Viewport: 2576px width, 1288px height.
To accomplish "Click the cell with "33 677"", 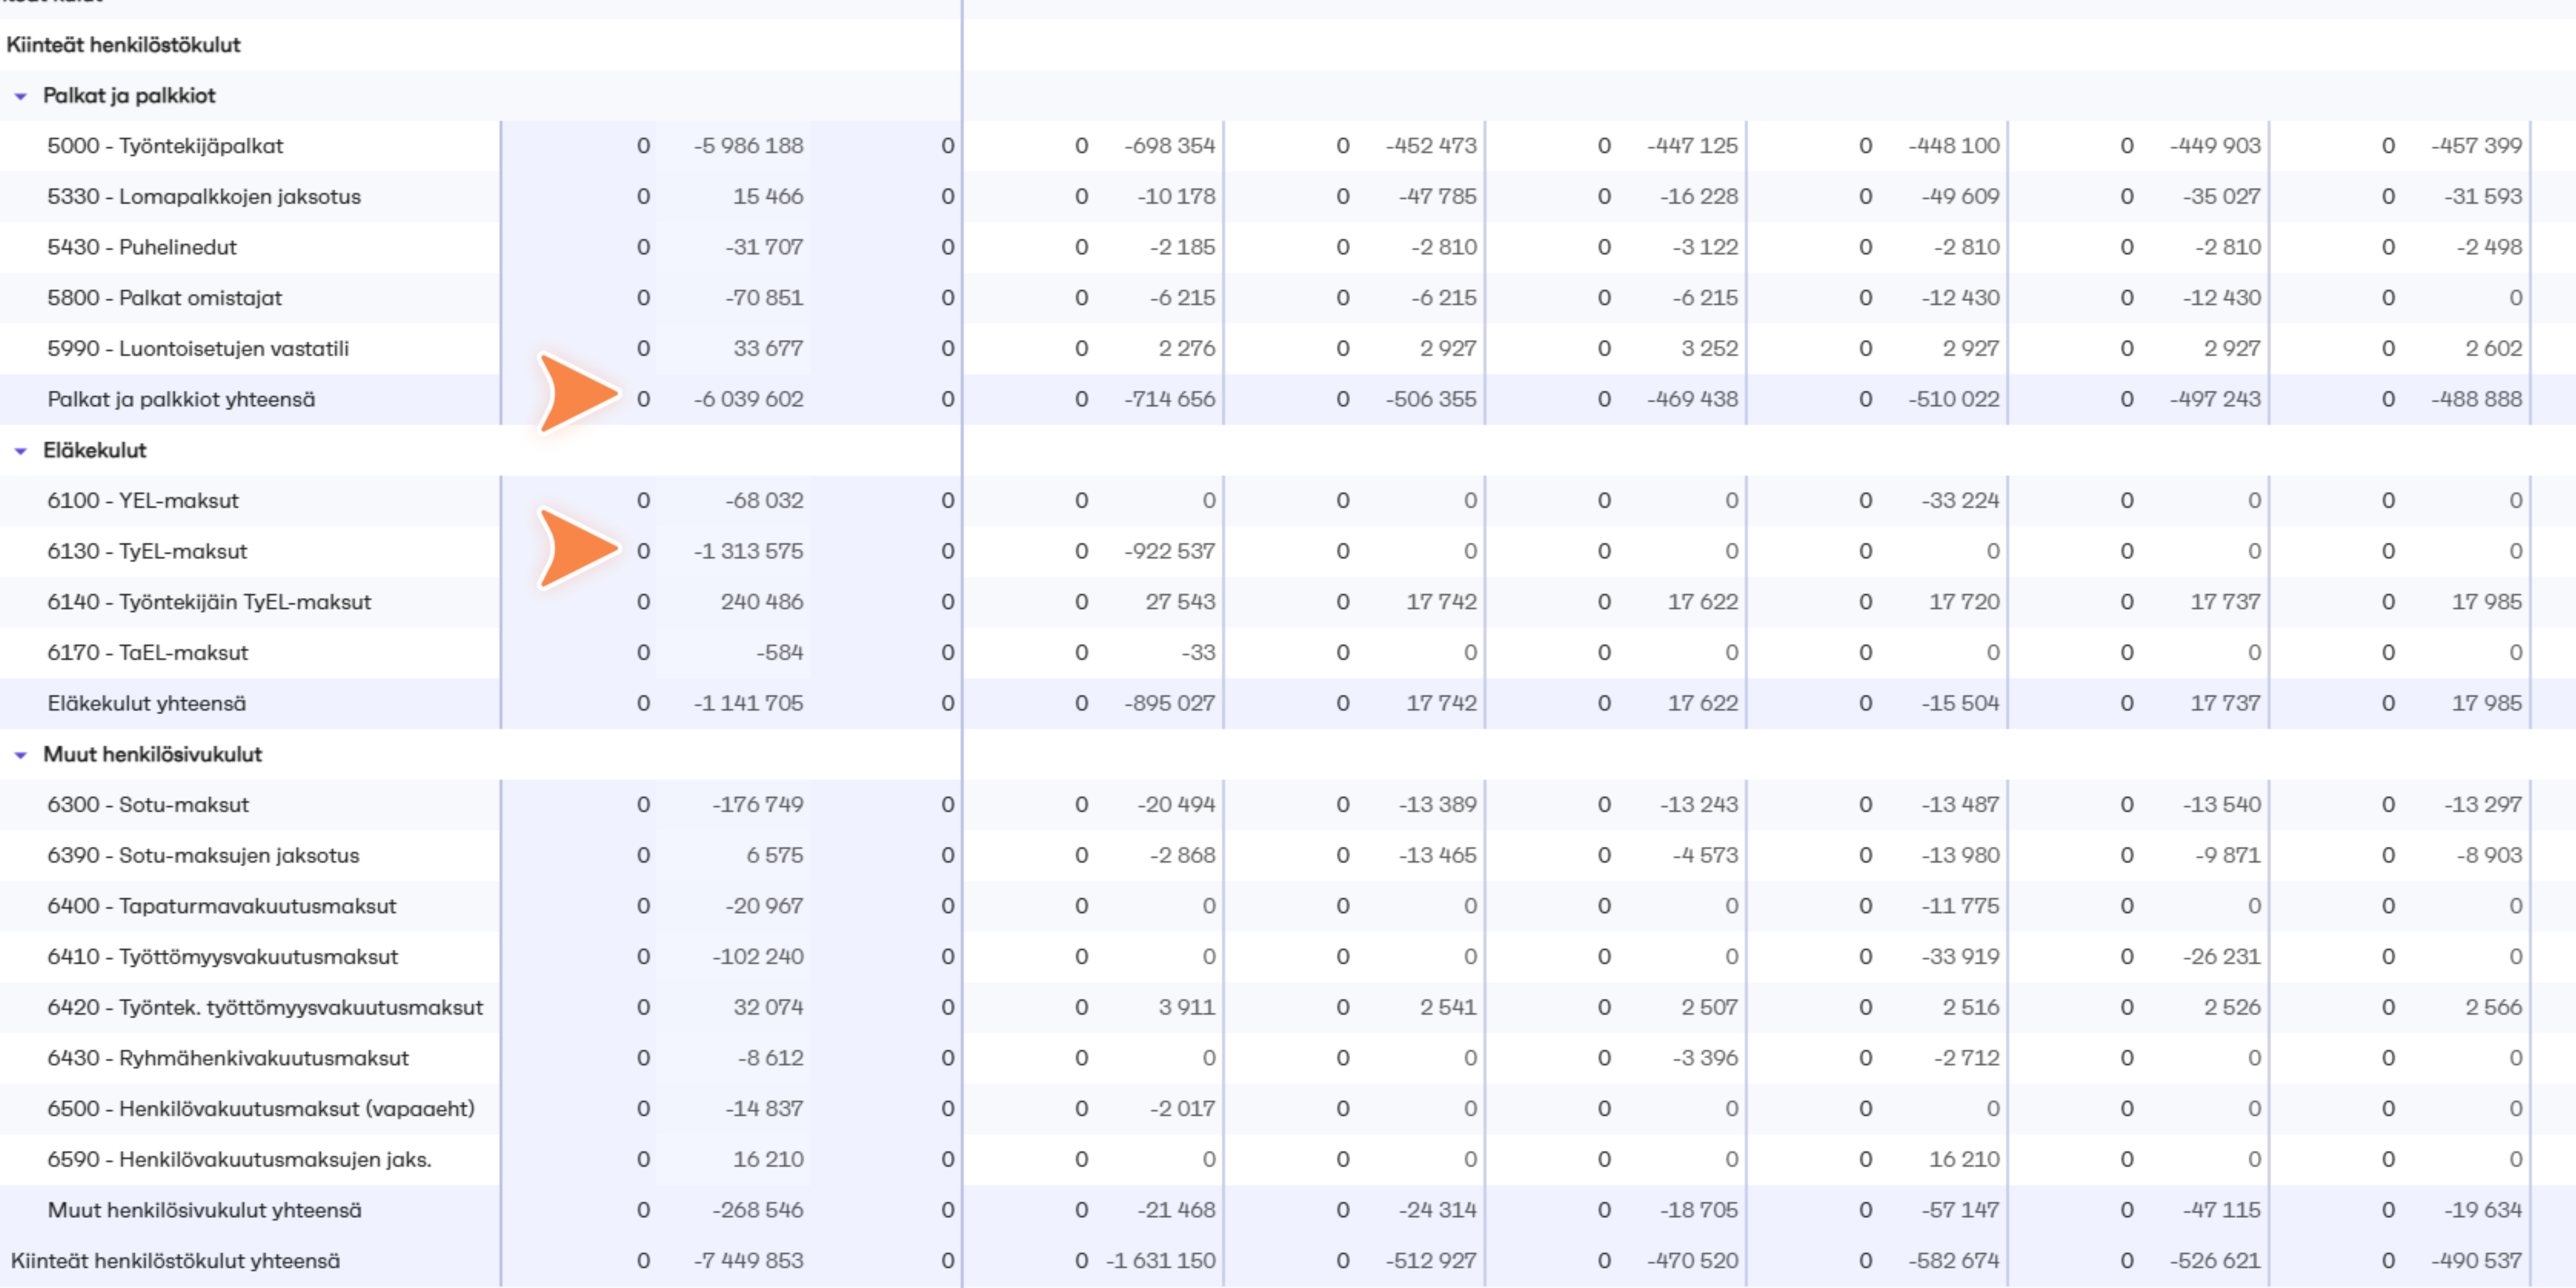I will click(x=768, y=349).
